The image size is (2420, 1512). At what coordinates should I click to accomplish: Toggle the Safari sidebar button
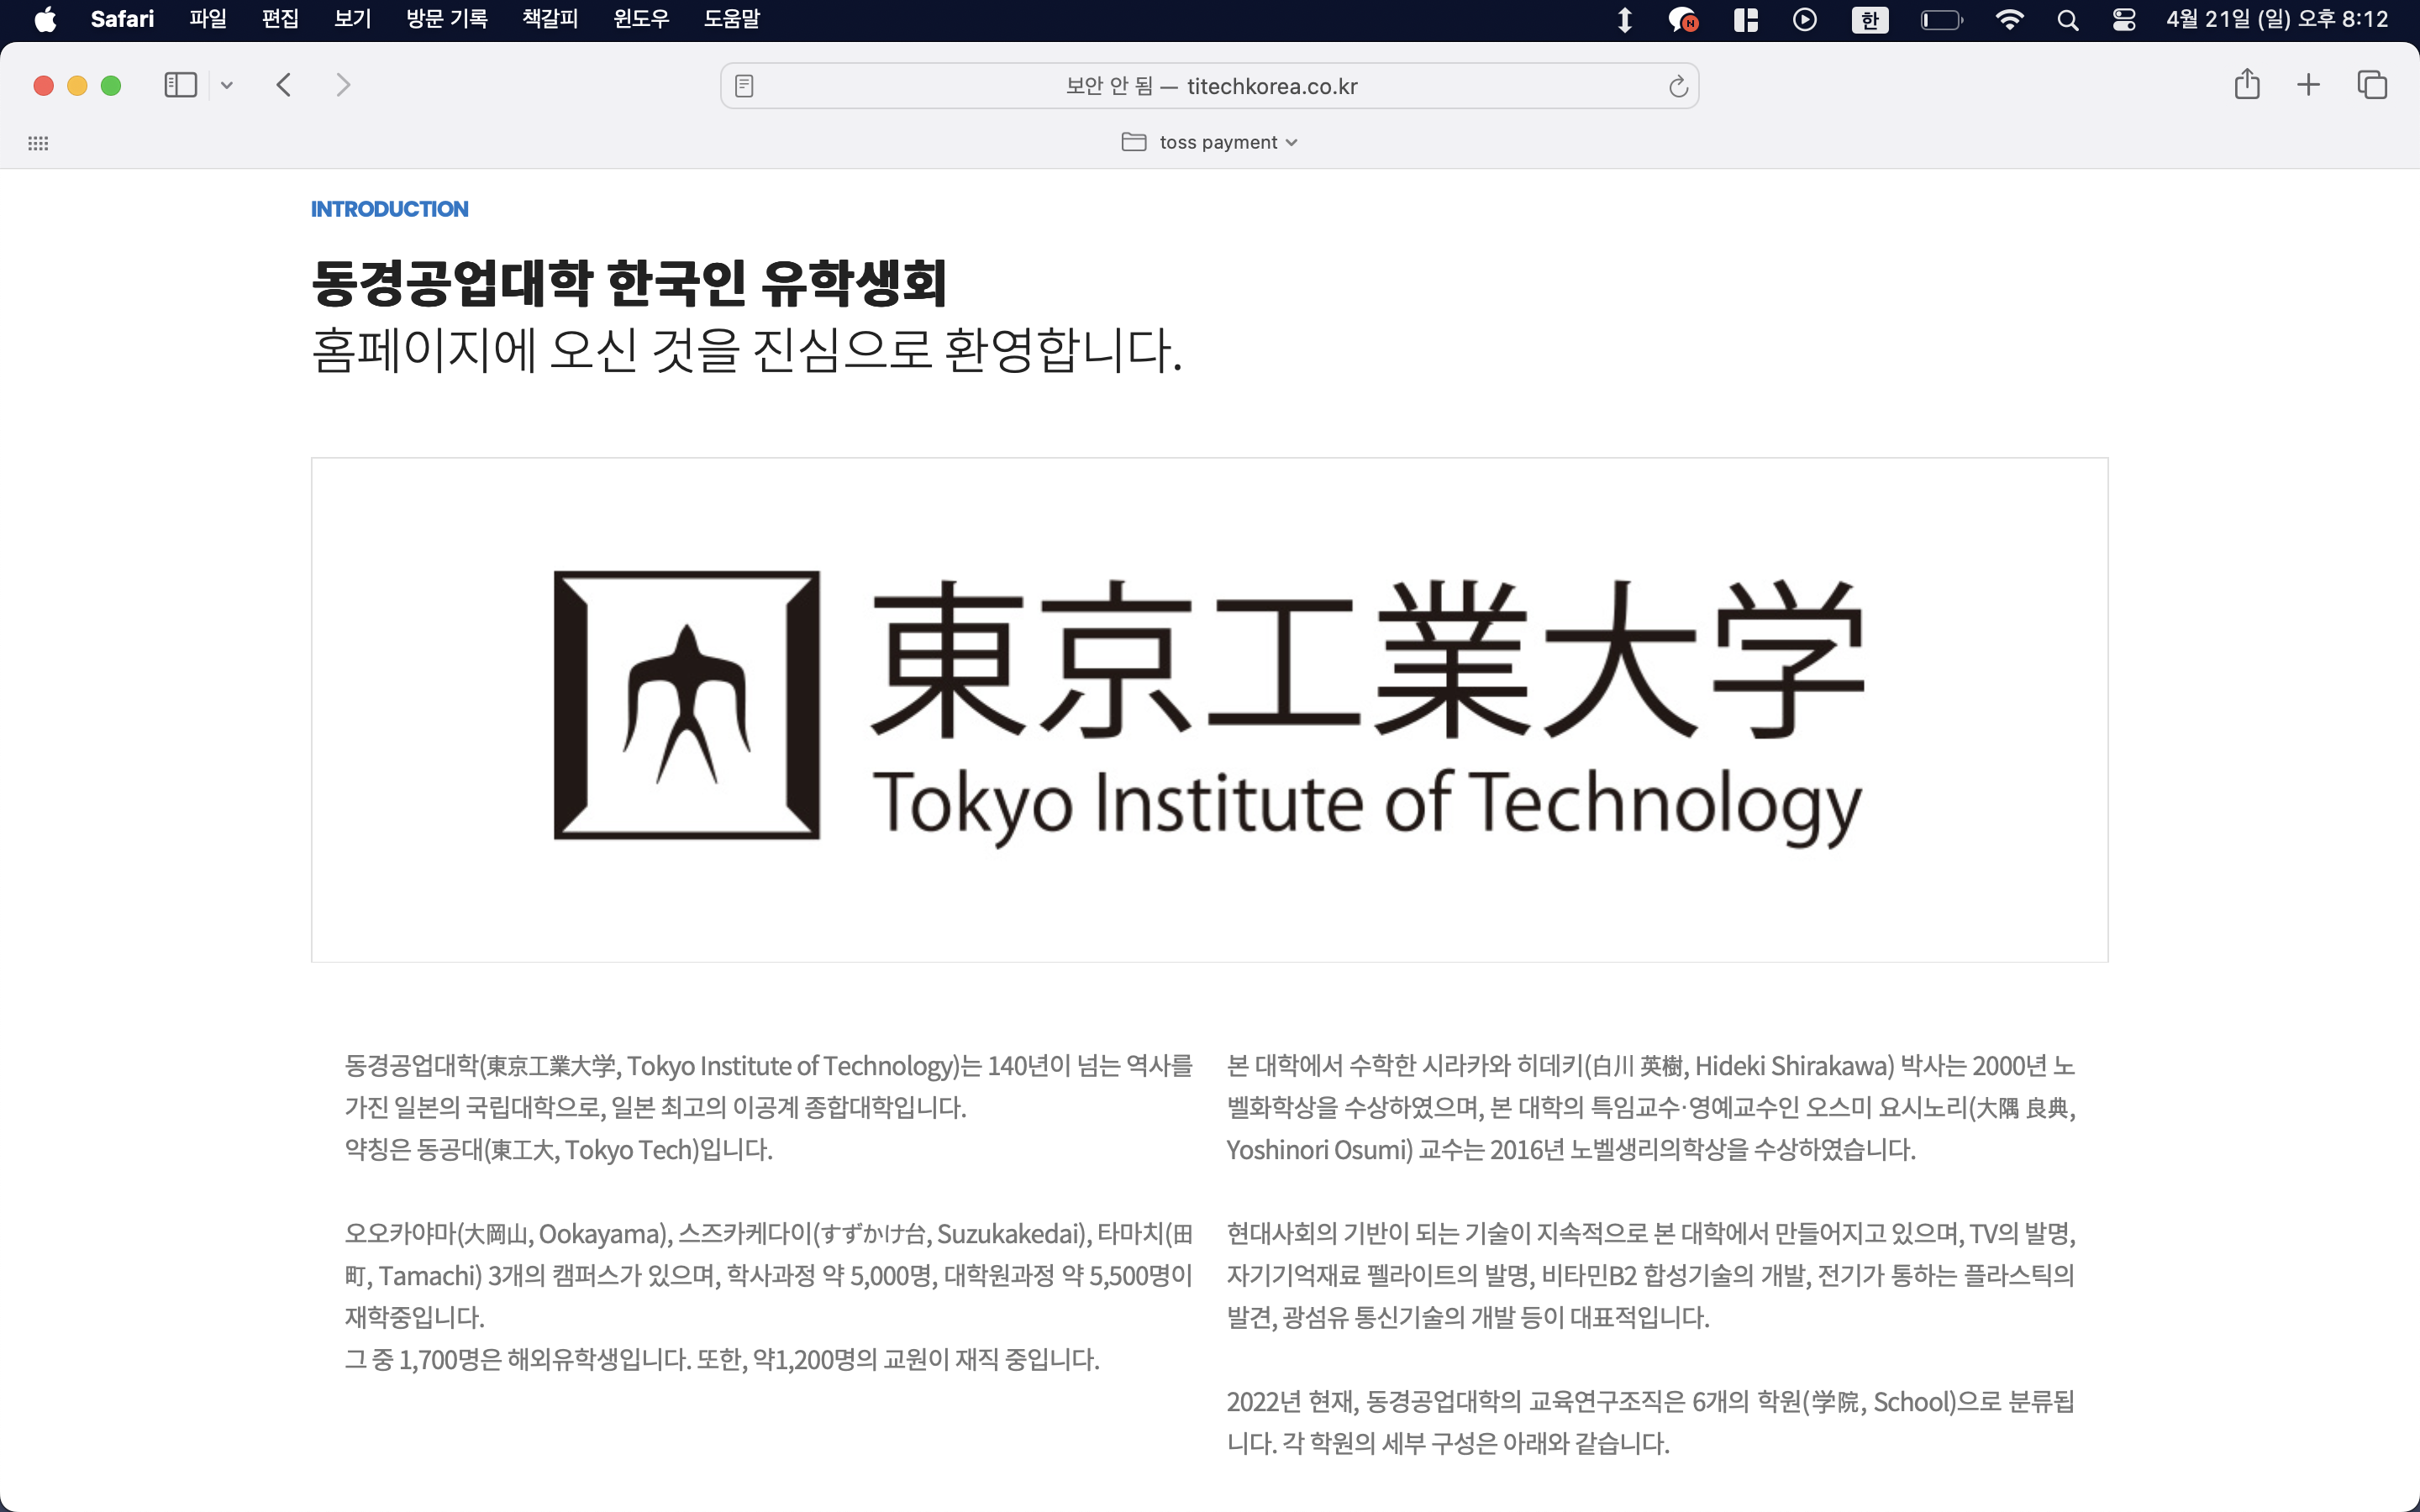click(180, 85)
